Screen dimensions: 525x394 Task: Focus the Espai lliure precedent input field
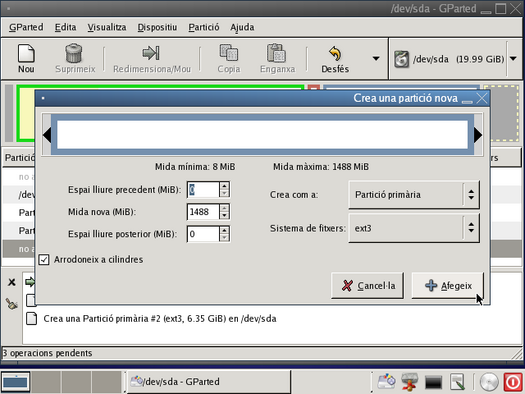pos(203,189)
